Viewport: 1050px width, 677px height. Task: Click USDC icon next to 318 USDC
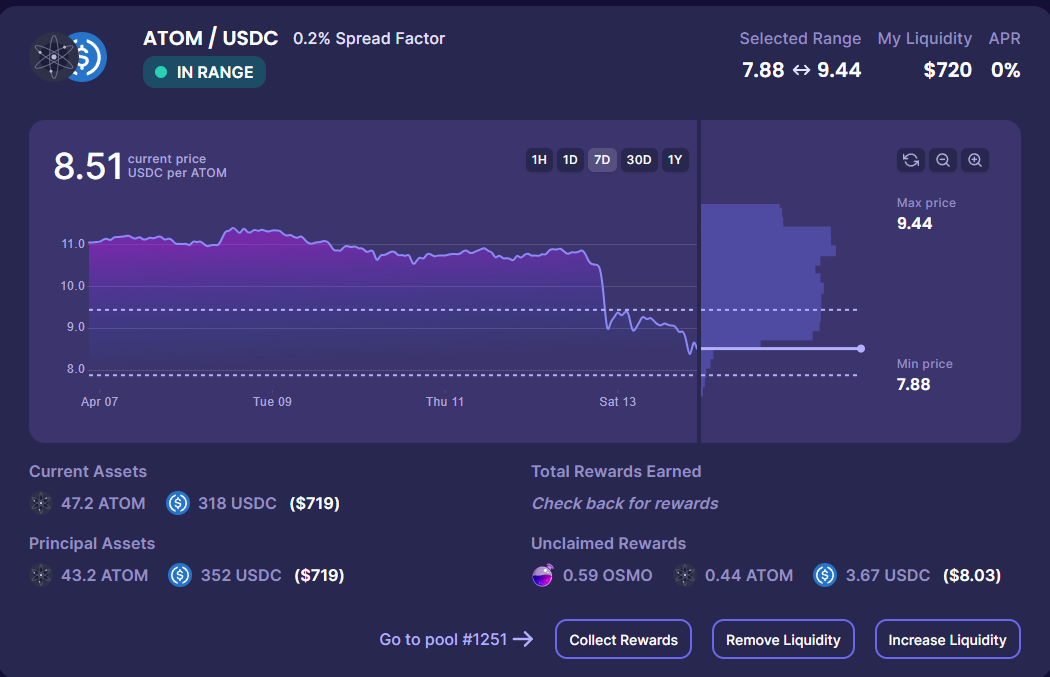[177, 503]
